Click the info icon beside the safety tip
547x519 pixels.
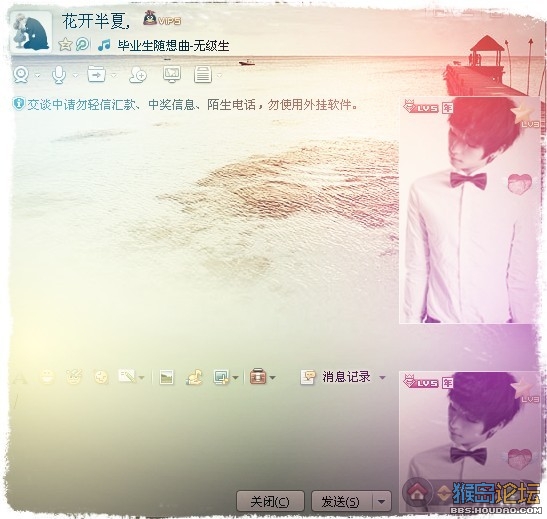click(x=19, y=104)
